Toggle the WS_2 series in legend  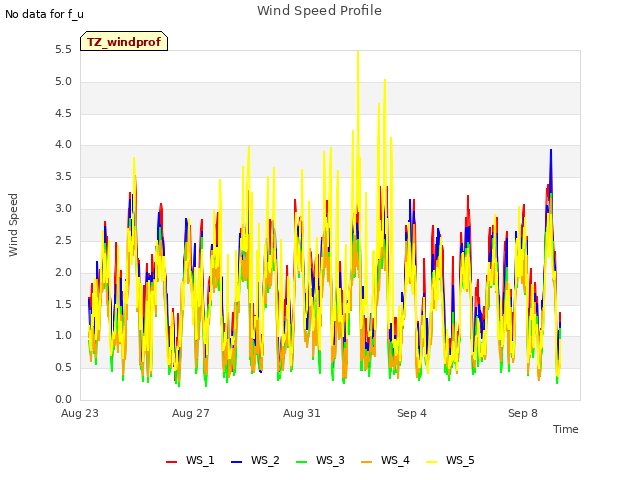point(255,460)
